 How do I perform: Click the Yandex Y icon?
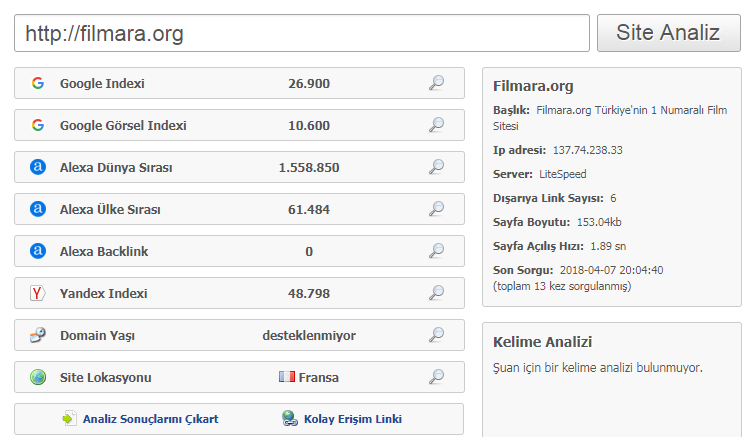37,293
